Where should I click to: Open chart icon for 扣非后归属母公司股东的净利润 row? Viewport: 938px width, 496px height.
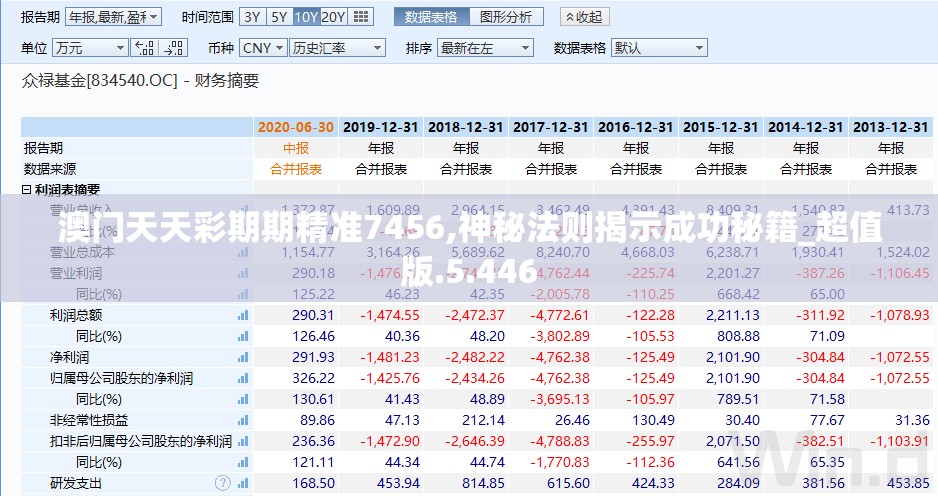click(x=242, y=441)
